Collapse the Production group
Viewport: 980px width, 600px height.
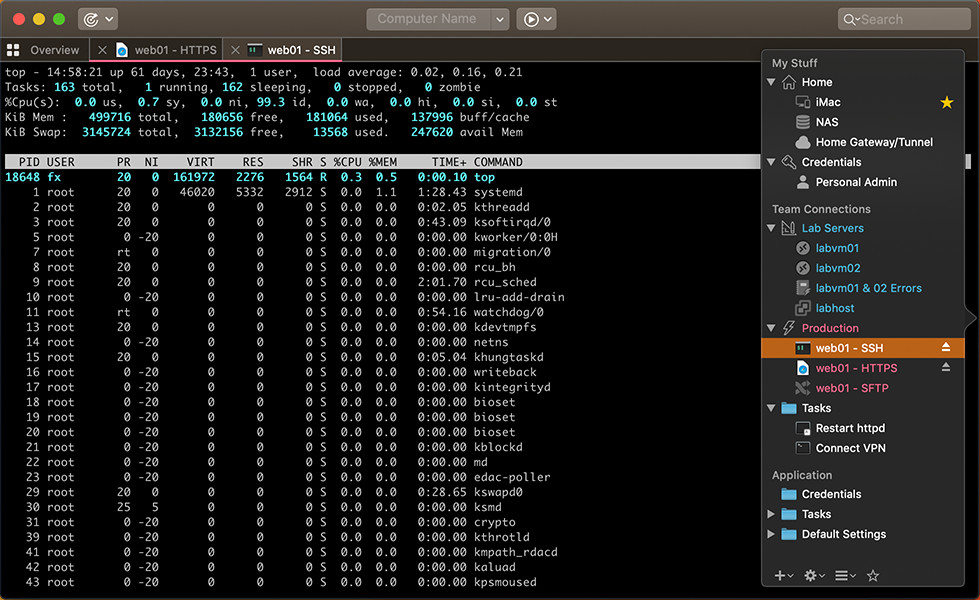pos(771,328)
